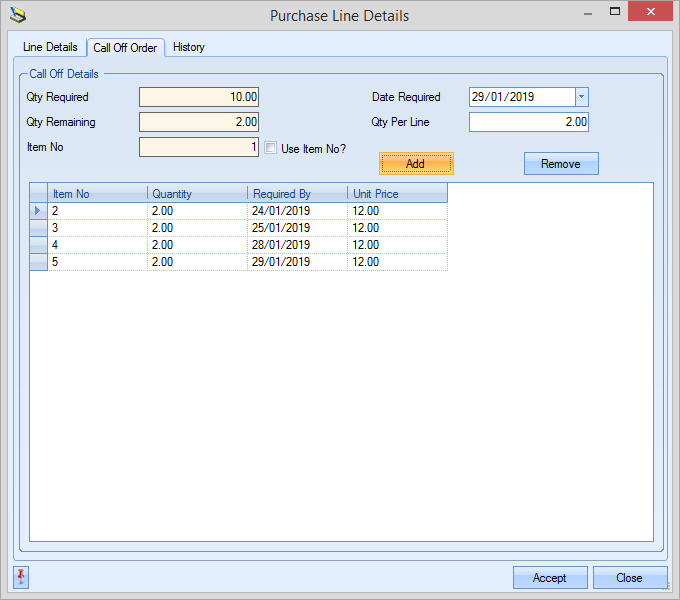Sort by the Unit Price column header
This screenshot has width=680, height=600.
point(396,194)
